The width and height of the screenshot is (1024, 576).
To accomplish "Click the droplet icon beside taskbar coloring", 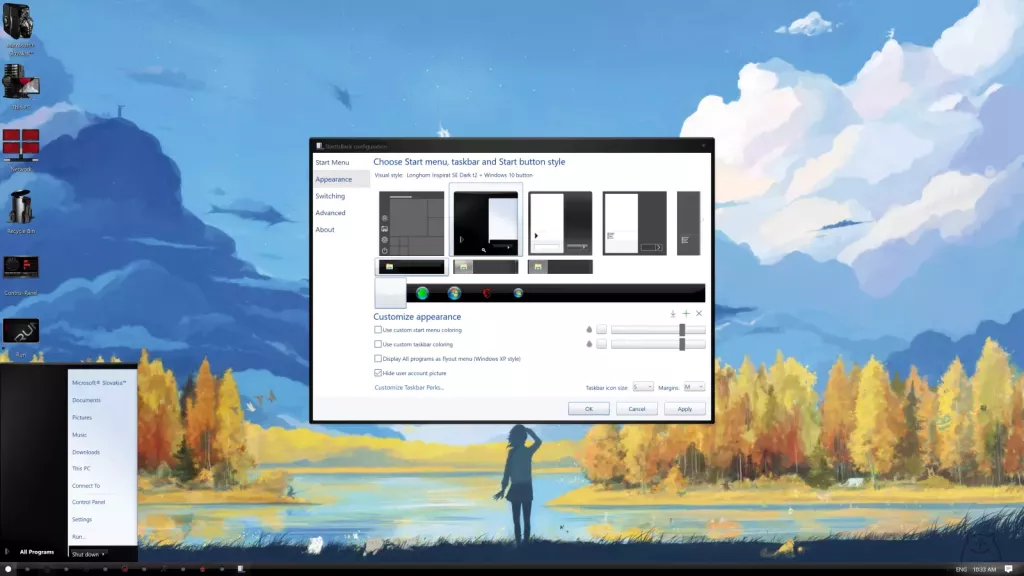I will (589, 343).
